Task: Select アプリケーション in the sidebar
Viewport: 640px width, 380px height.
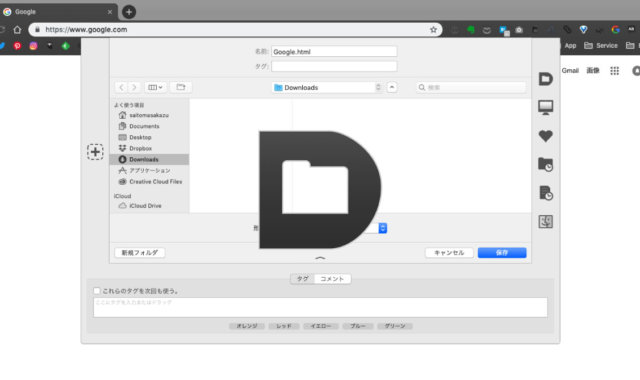Action: click(x=149, y=170)
